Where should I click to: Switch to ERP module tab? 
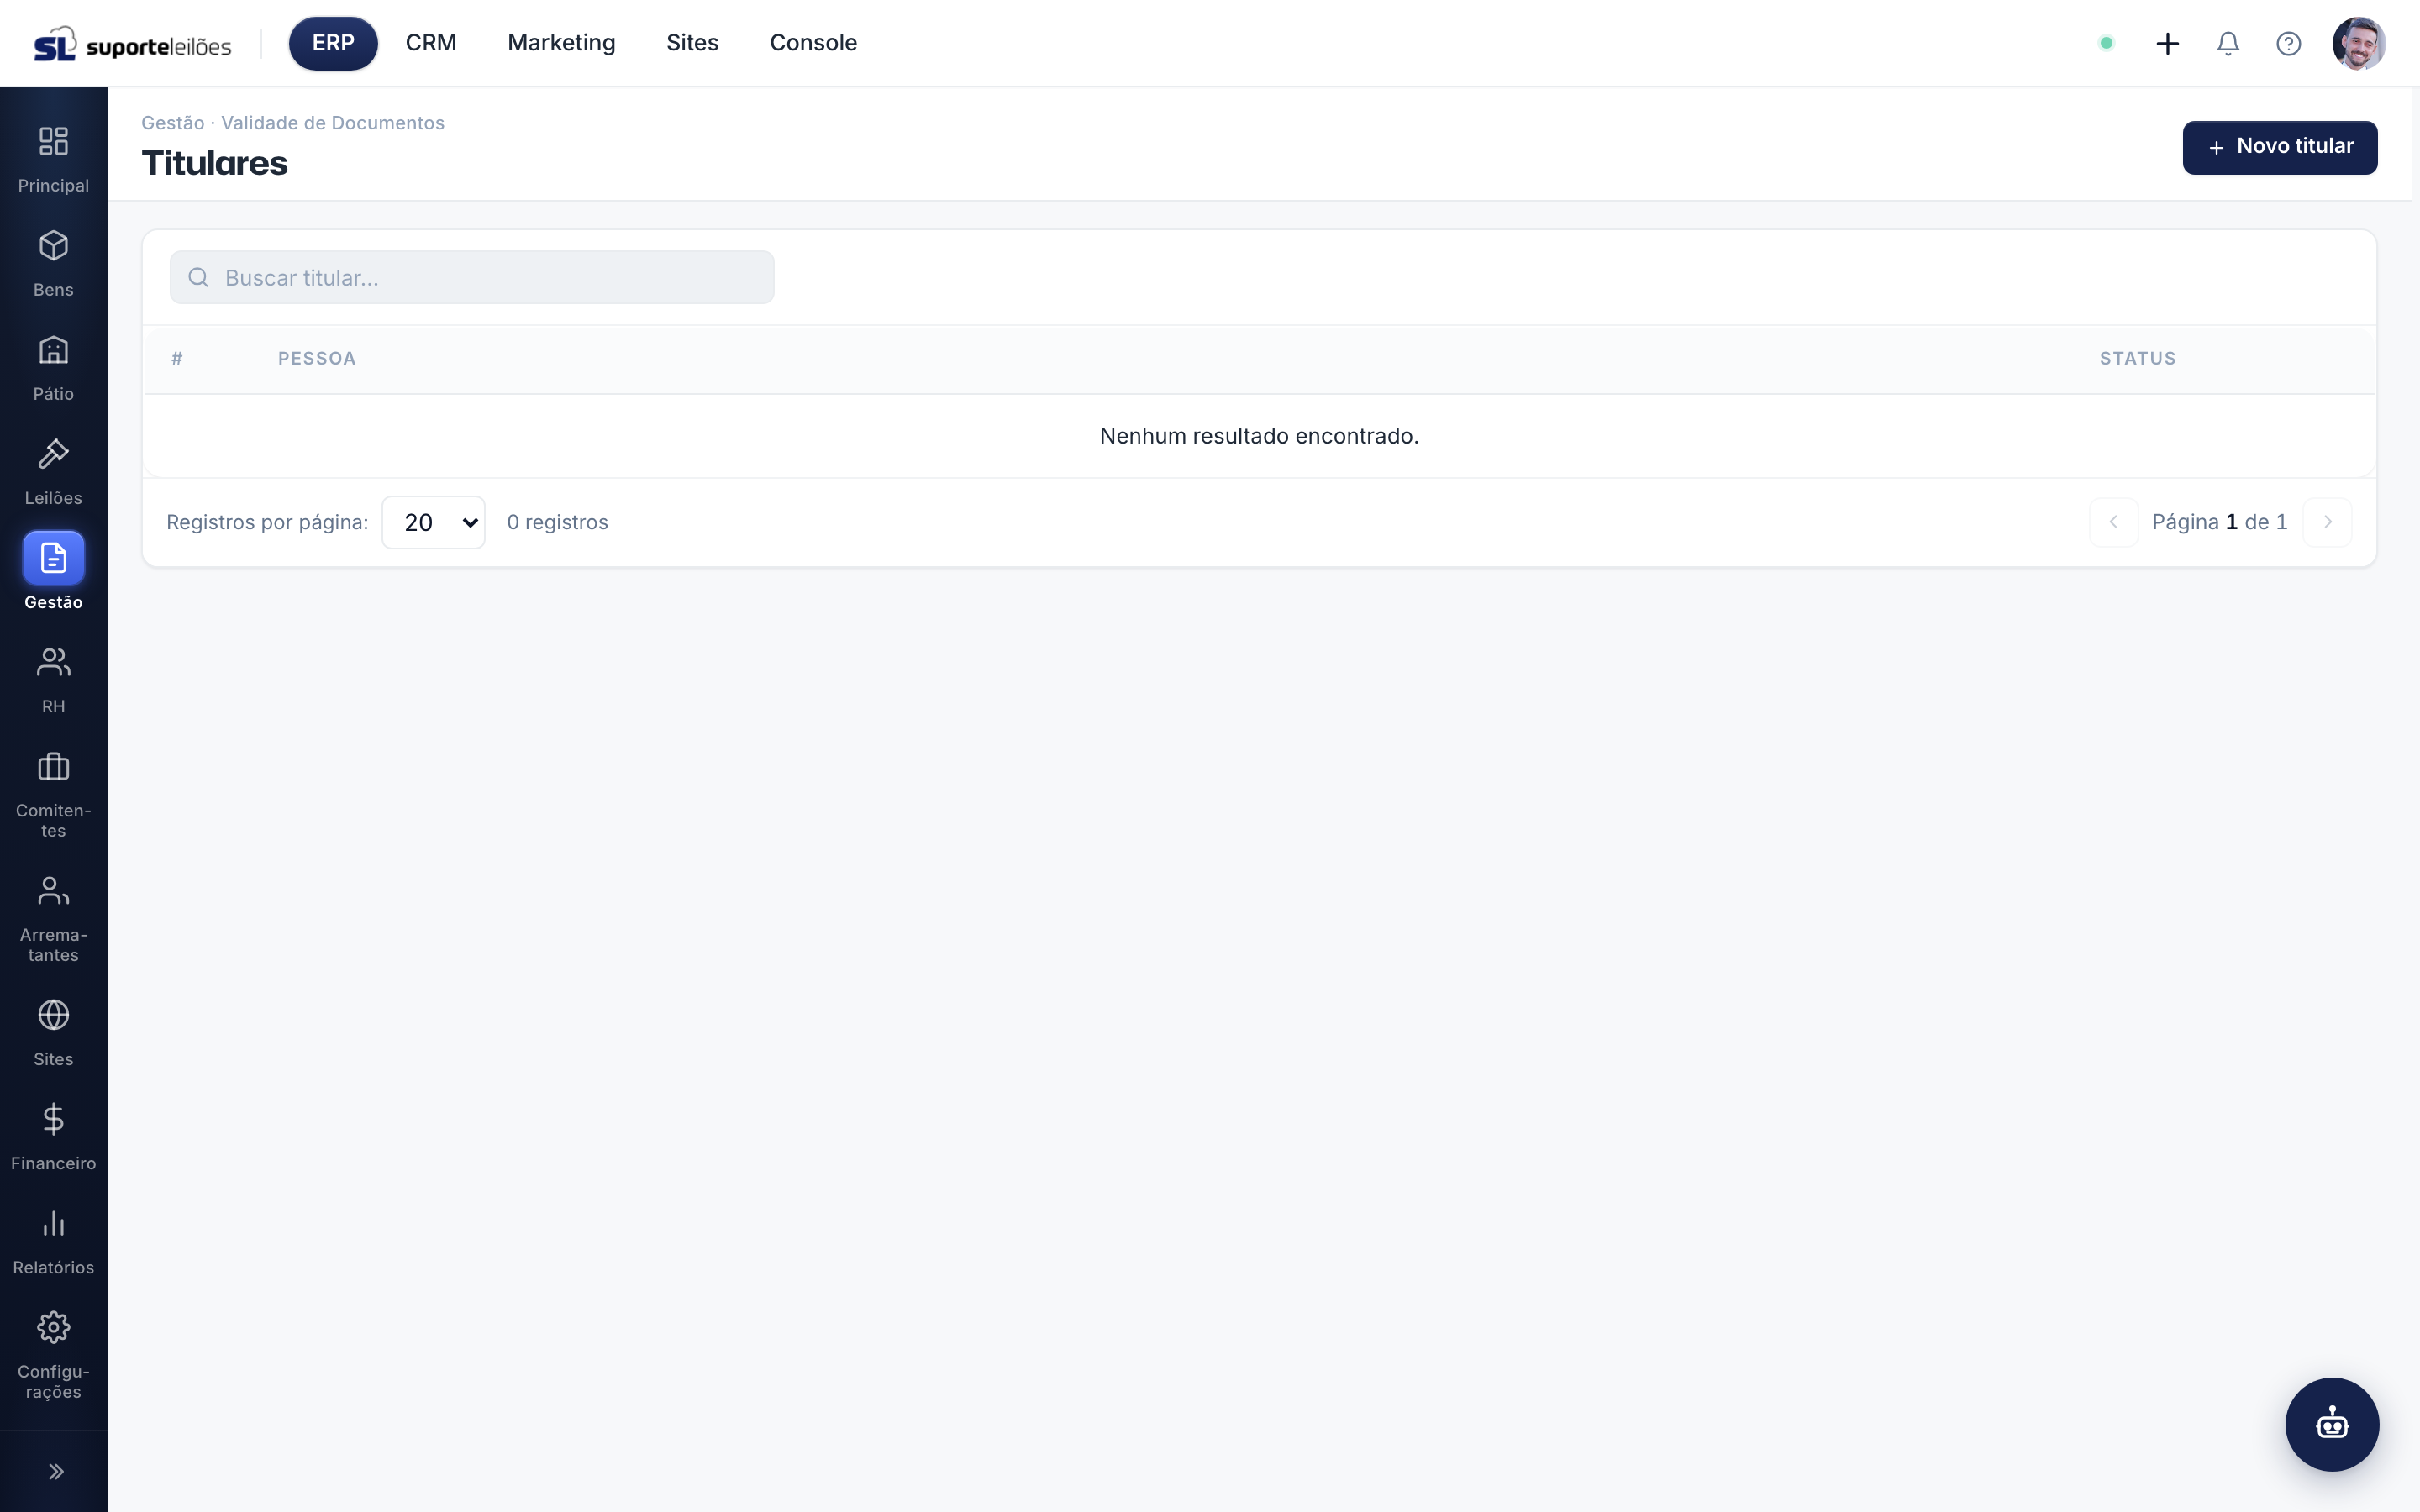click(333, 43)
